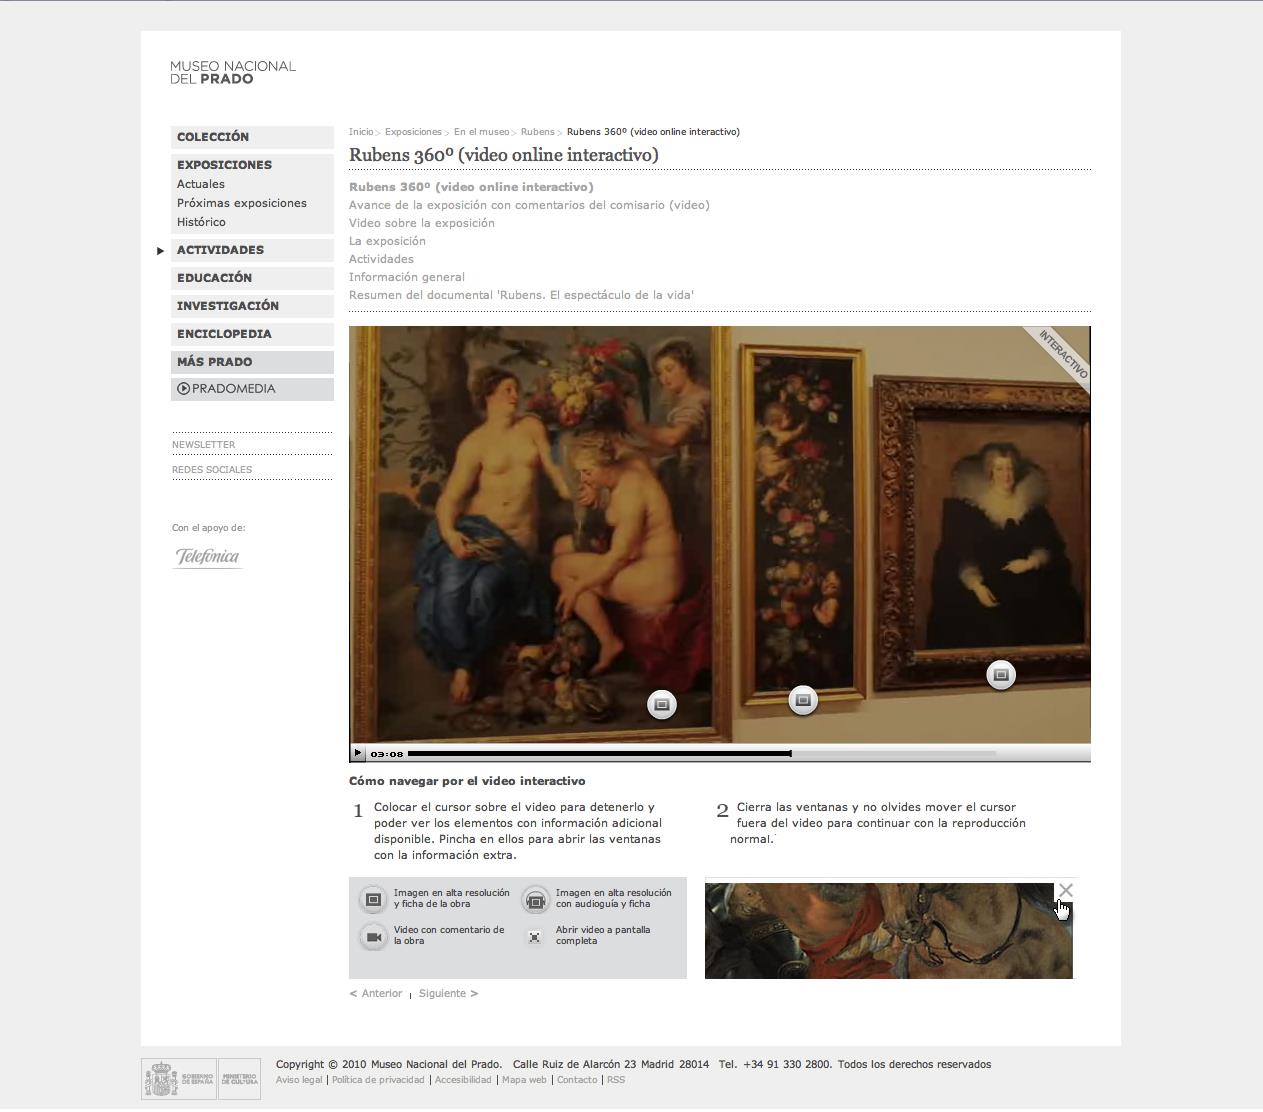Go to the Siguiente page
The width and height of the screenshot is (1263, 1112).
(x=448, y=993)
